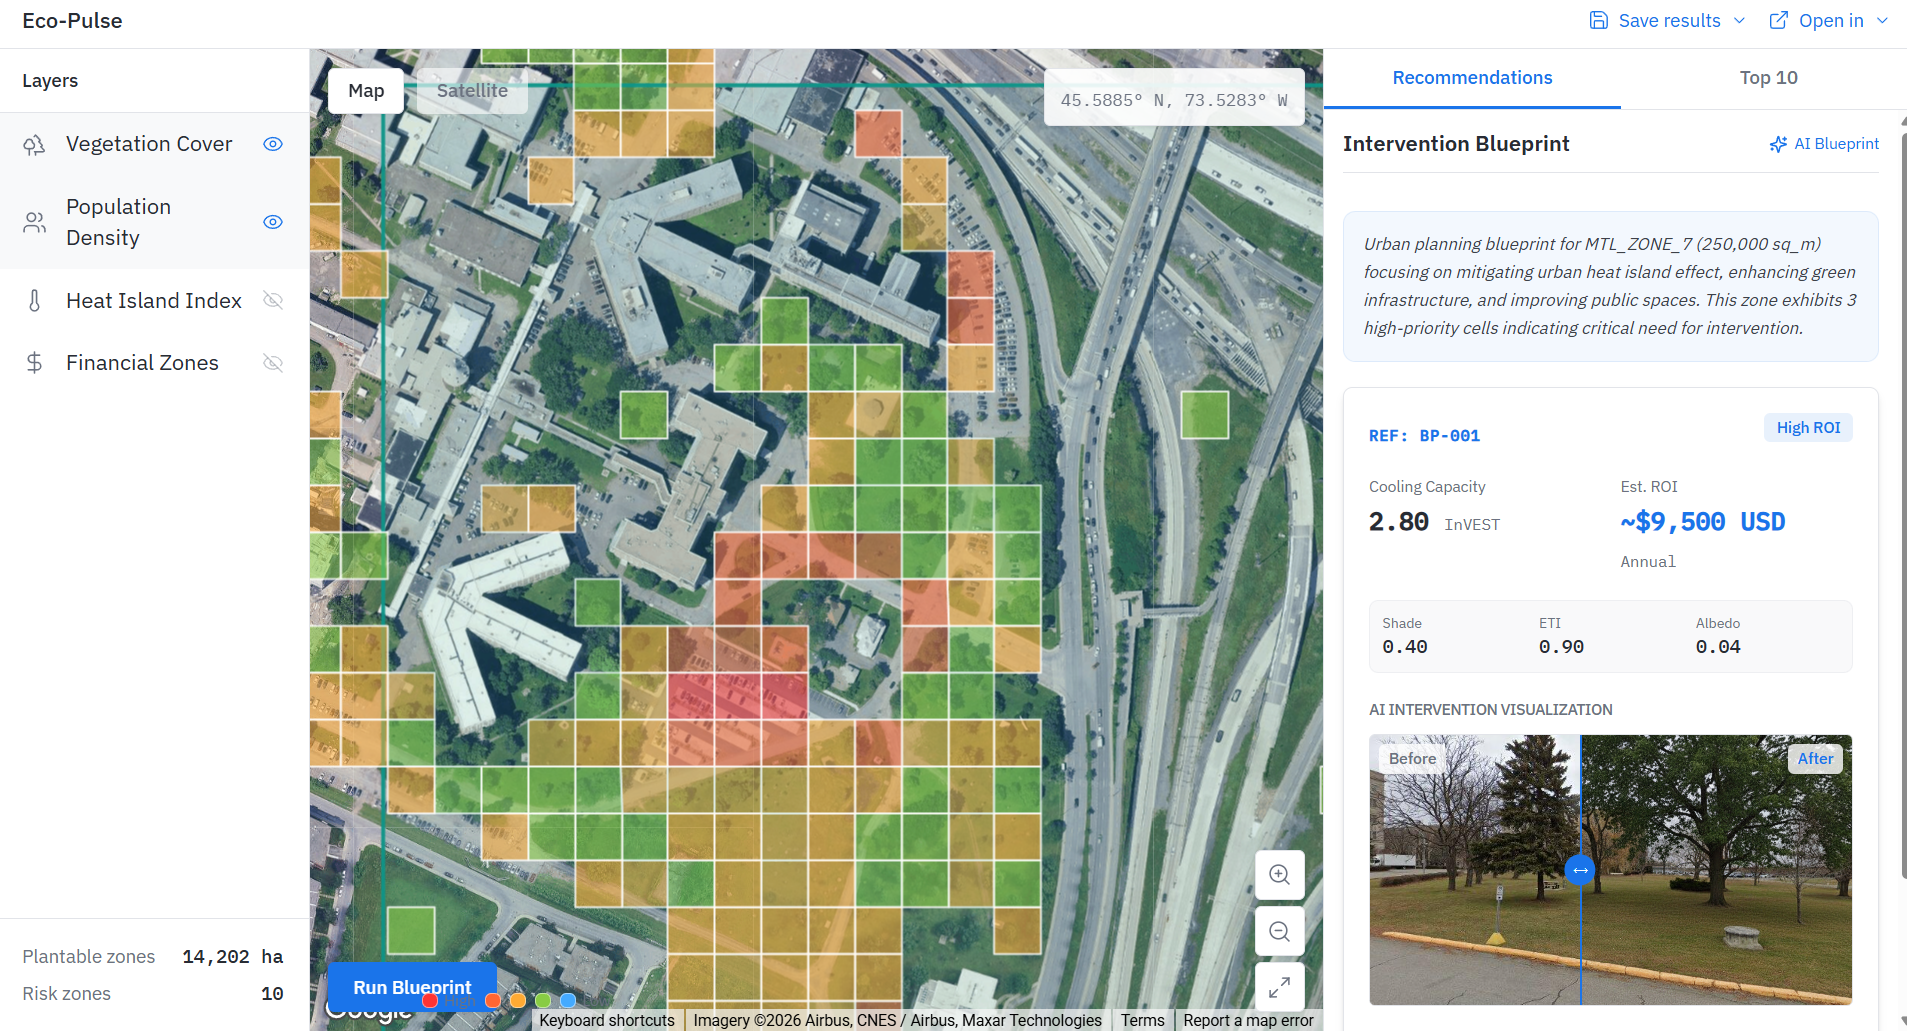Zoom out on the map
The height and width of the screenshot is (1031, 1907).
[x=1279, y=932]
